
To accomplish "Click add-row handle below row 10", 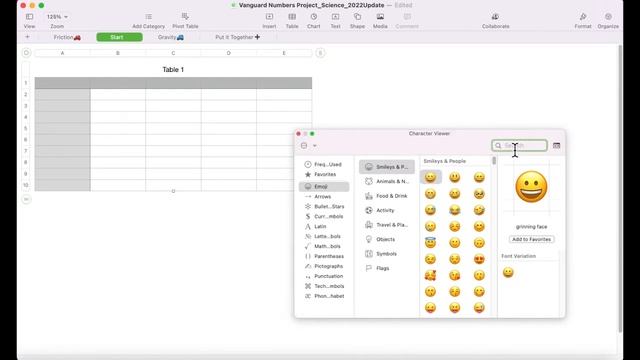I will (26, 199).
